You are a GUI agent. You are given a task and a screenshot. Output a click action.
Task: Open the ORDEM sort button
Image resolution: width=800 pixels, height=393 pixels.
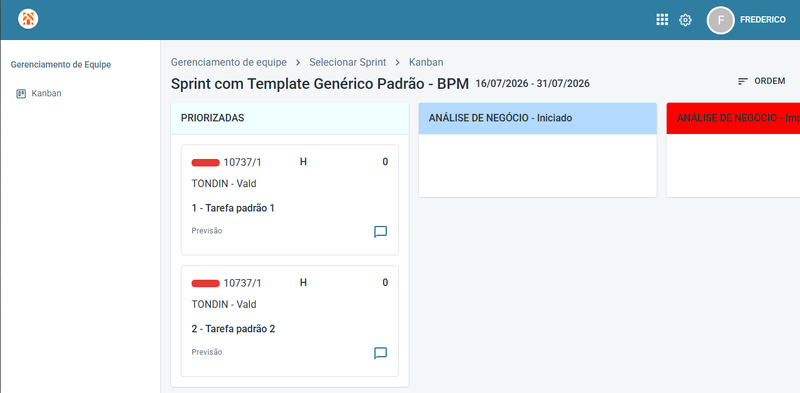761,81
